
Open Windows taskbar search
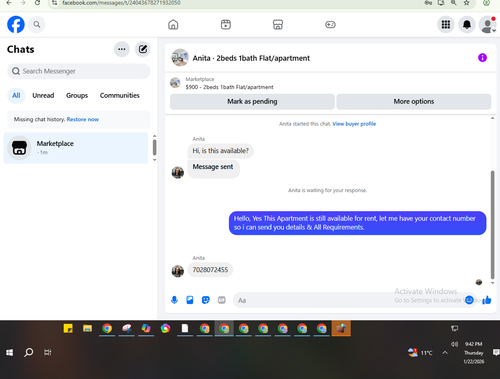point(29,352)
